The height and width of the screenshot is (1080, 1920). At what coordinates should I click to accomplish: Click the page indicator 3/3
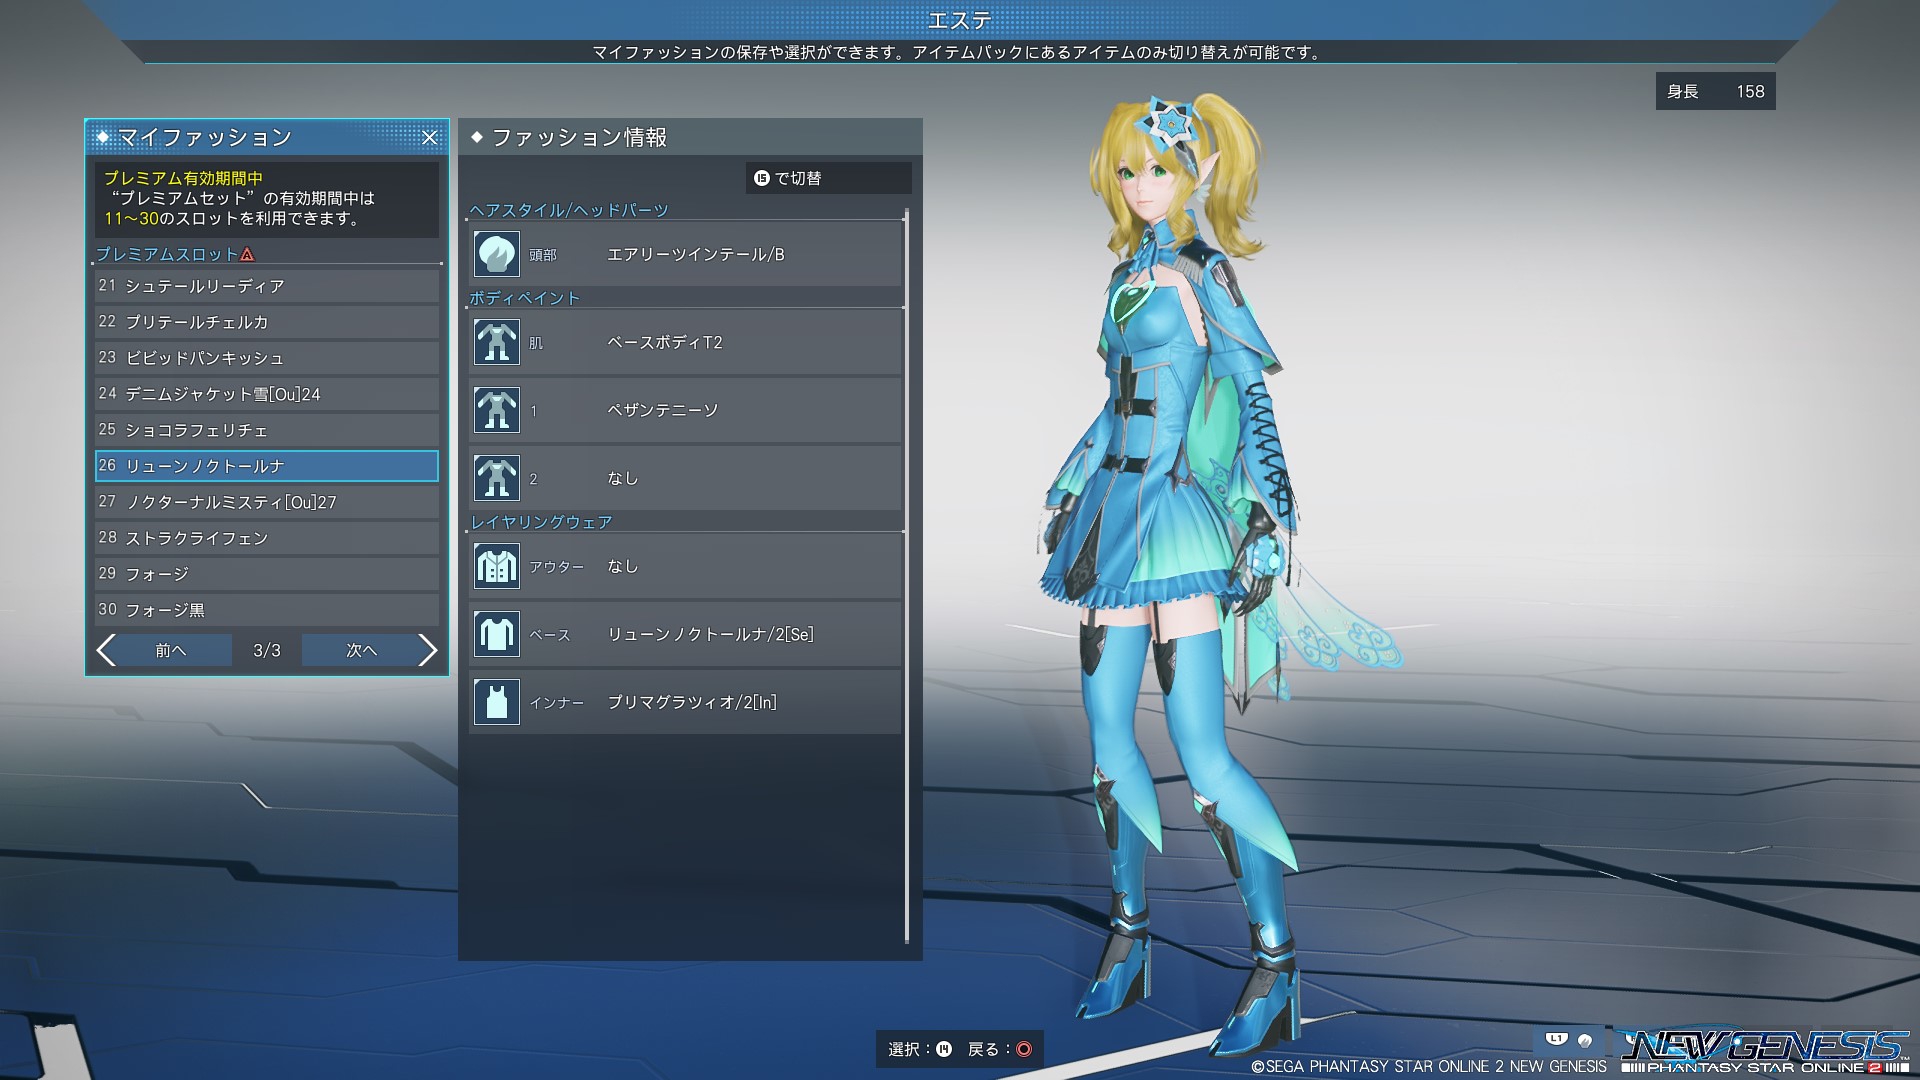tap(267, 651)
